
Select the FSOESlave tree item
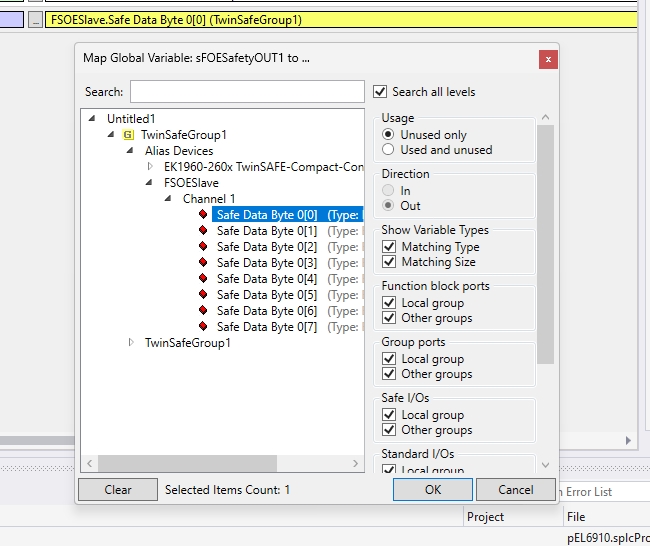[191, 183]
